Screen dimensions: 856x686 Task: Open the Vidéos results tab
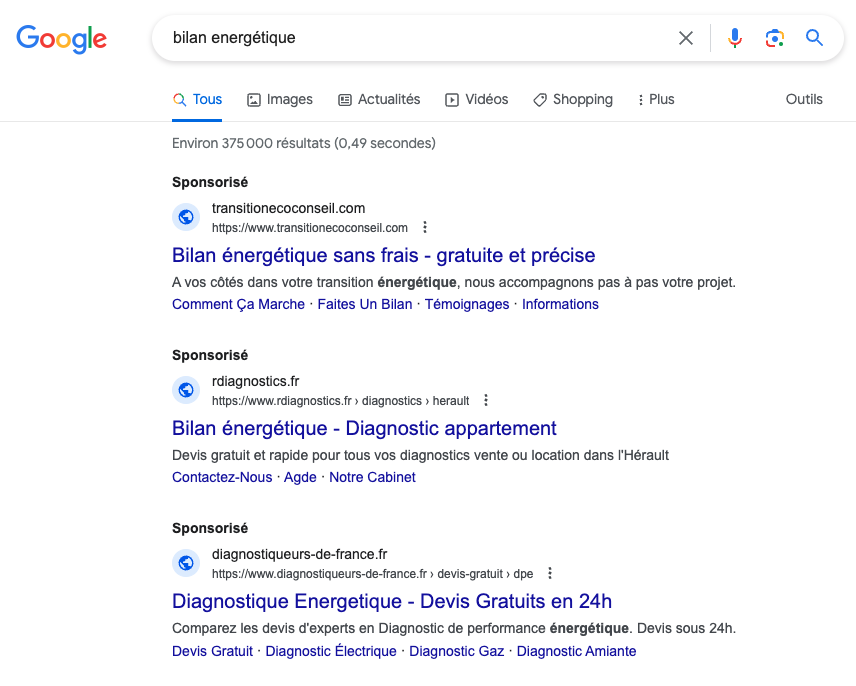(x=477, y=100)
